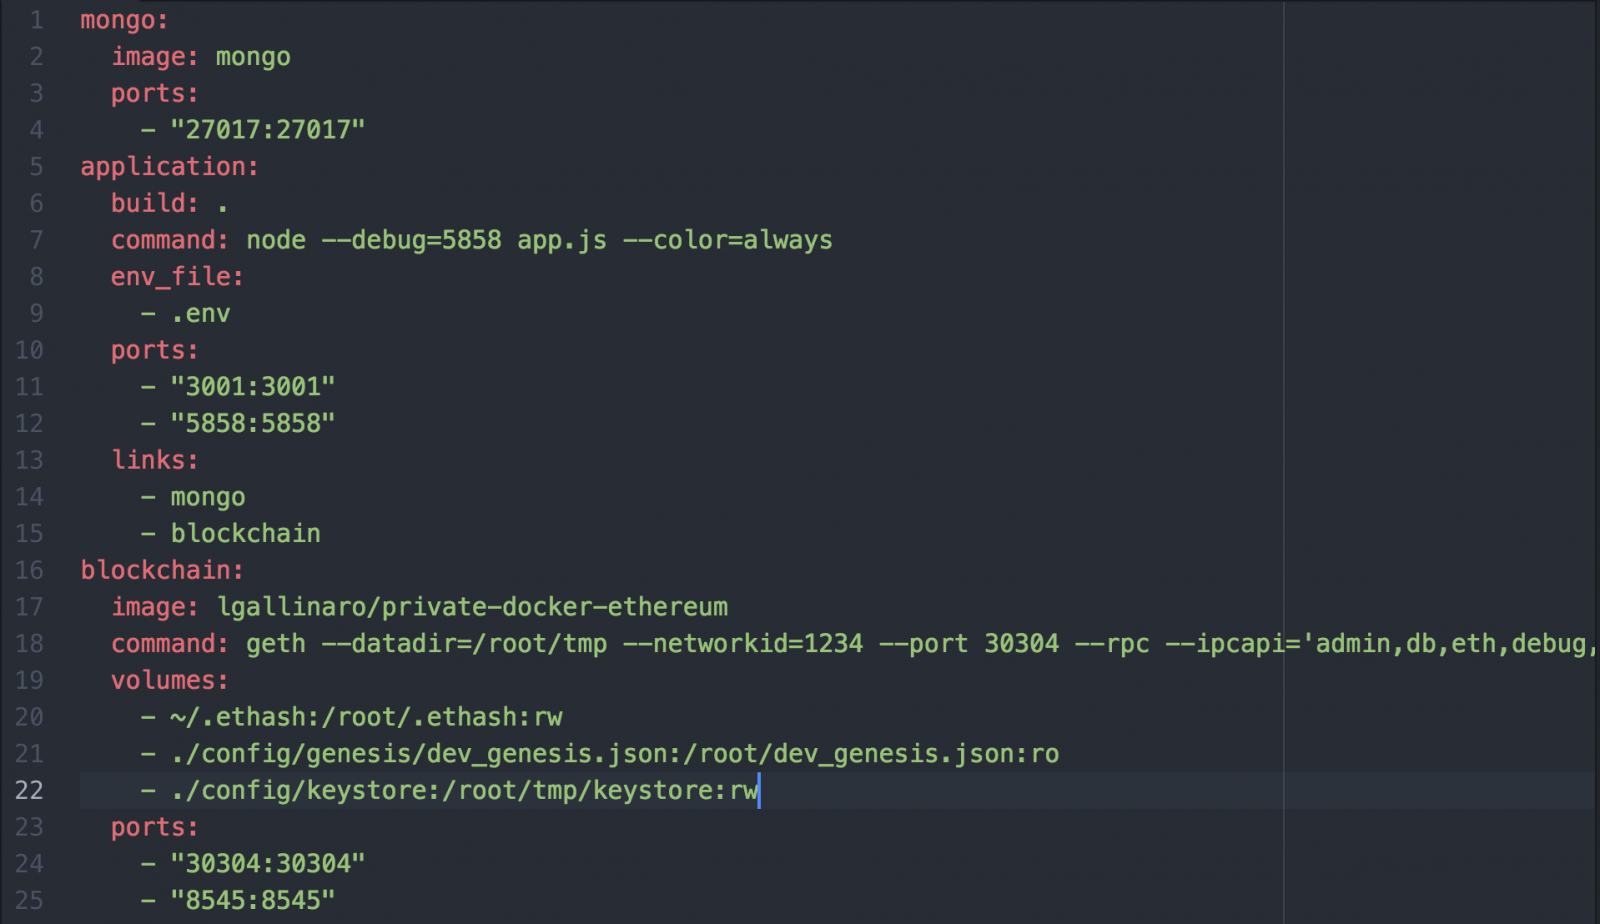This screenshot has width=1600, height=924.
Task: Click the 'env_file:' key
Action: 177,277
